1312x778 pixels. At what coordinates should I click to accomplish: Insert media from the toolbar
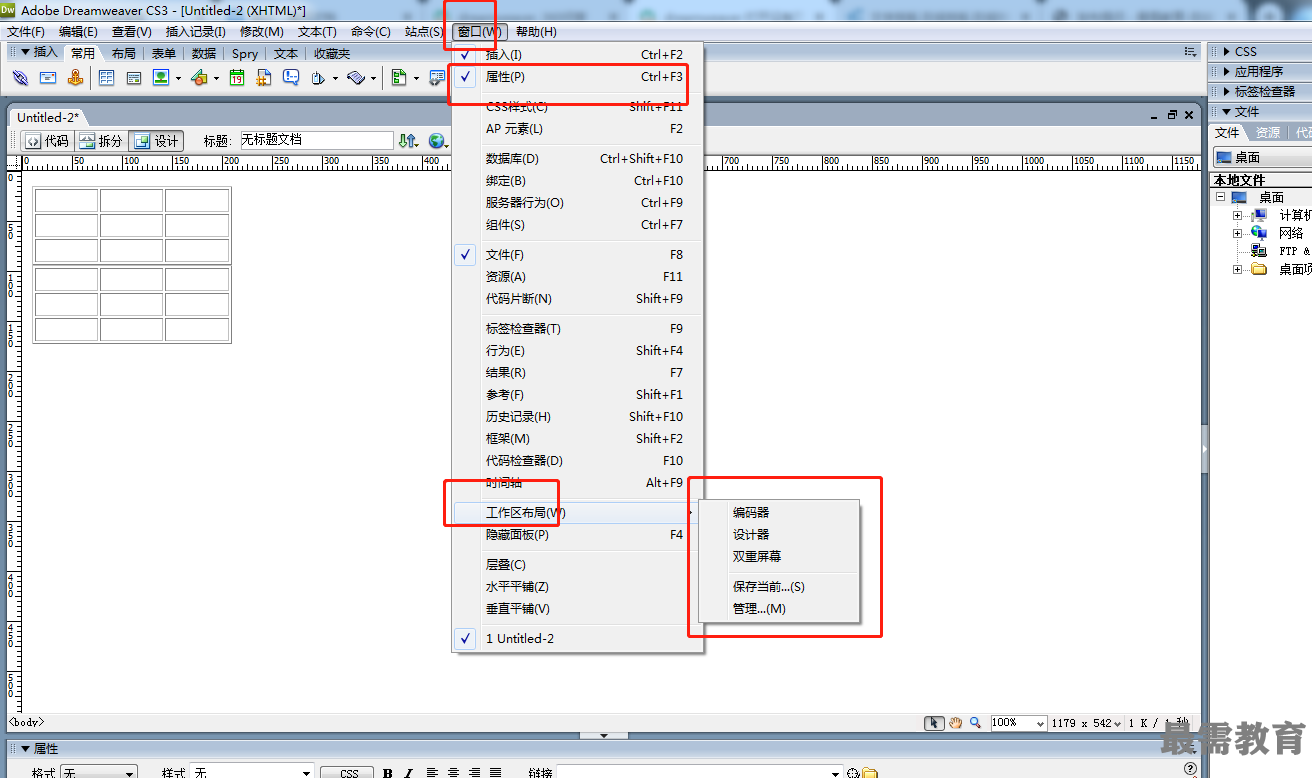click(199, 78)
